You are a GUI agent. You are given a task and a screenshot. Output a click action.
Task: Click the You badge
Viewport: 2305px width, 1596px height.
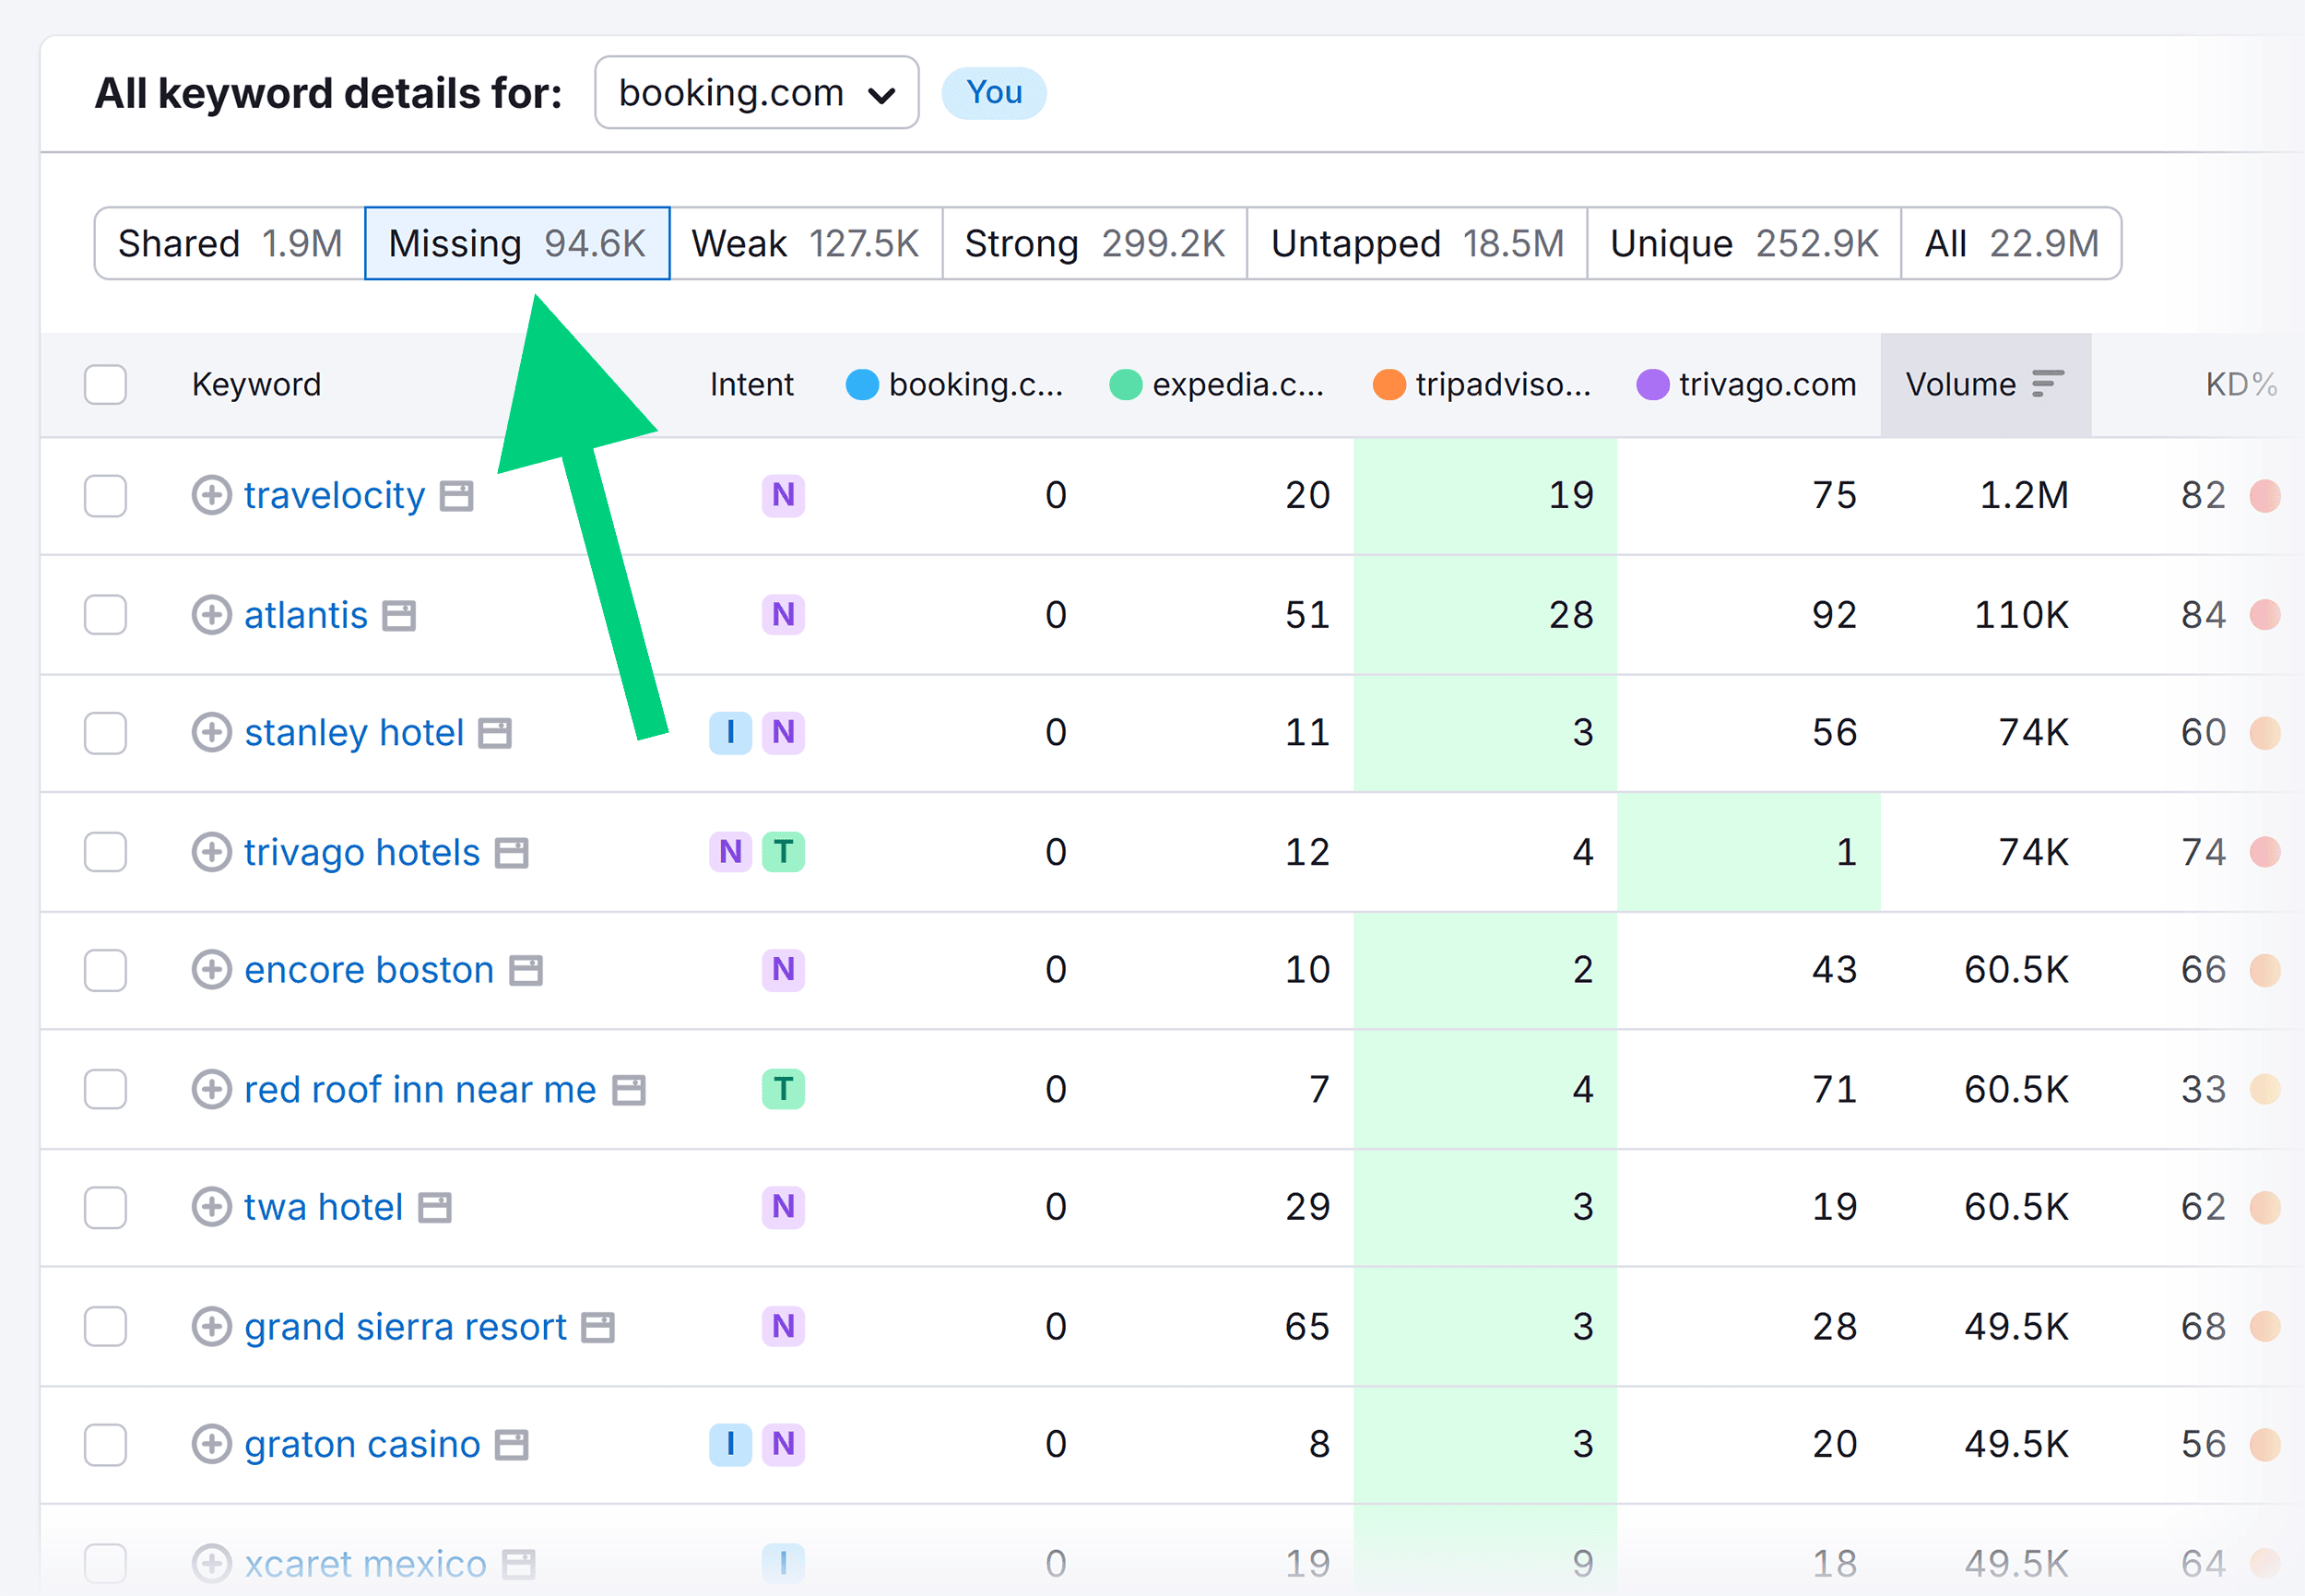pos(993,92)
